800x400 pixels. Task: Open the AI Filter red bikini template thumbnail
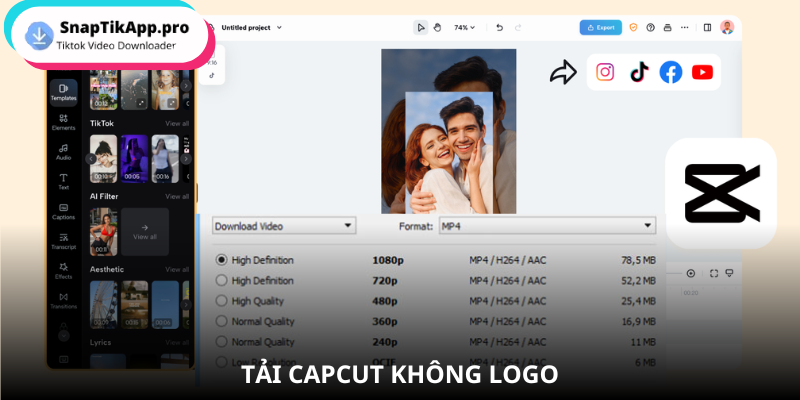(x=104, y=232)
